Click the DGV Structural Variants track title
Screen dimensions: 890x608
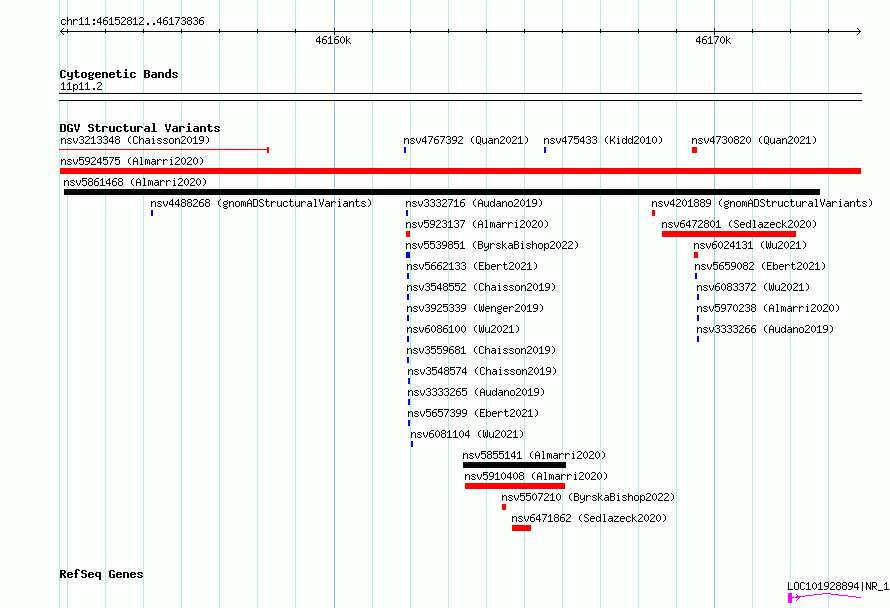(140, 128)
